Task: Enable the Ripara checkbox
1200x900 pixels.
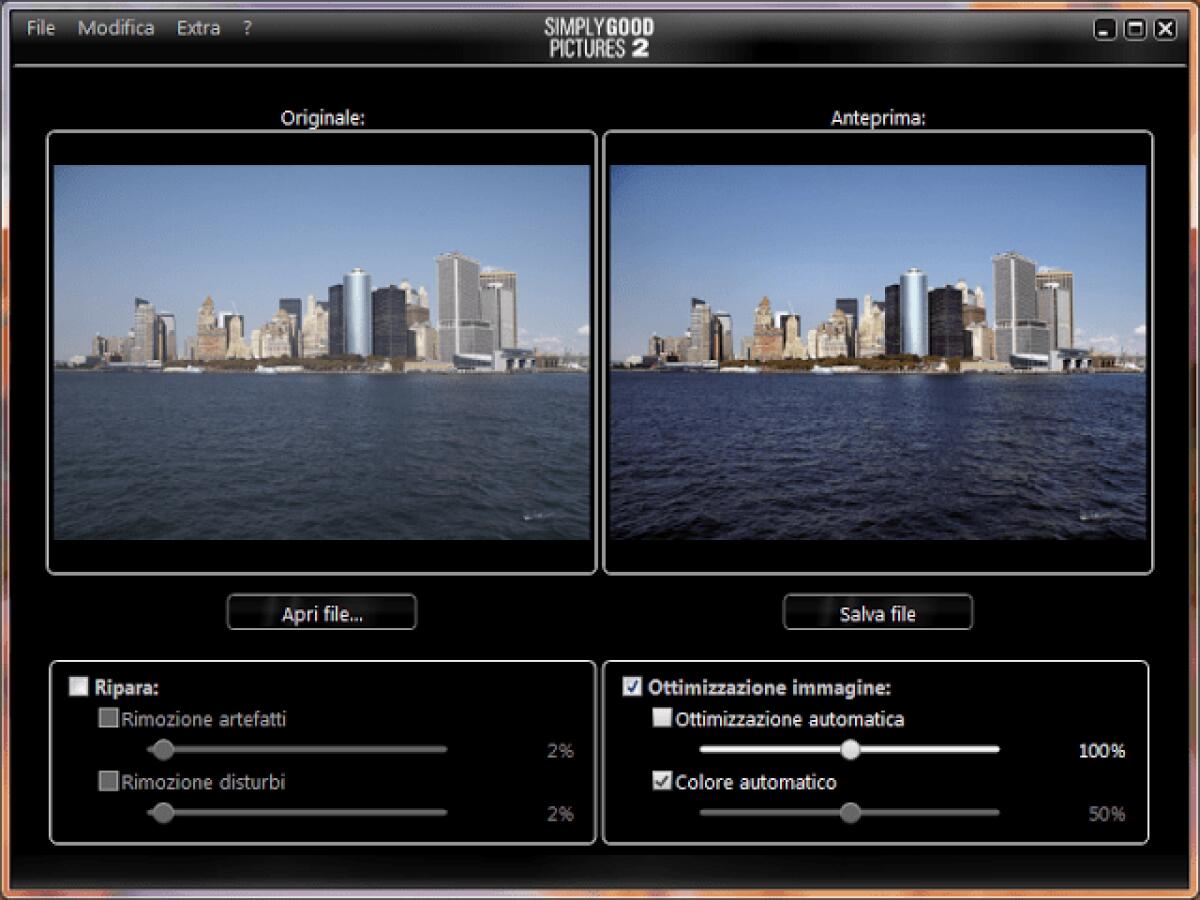Action: tap(77, 686)
